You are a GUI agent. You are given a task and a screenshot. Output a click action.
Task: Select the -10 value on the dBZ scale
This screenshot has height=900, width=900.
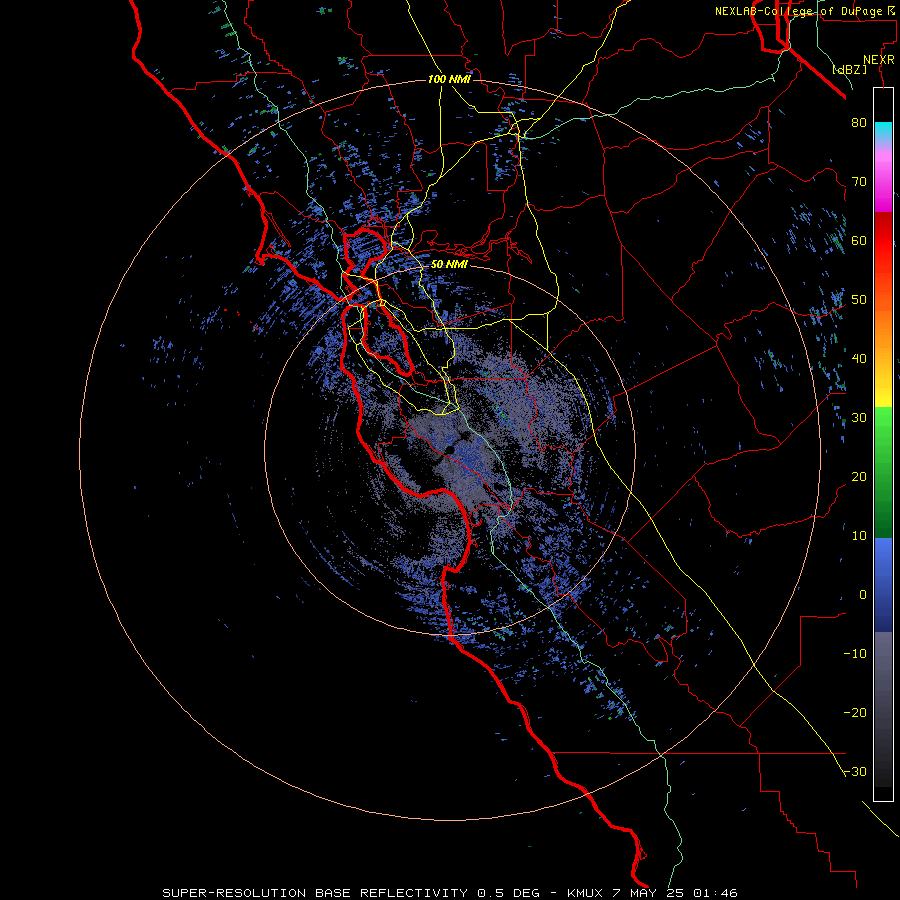click(855, 654)
